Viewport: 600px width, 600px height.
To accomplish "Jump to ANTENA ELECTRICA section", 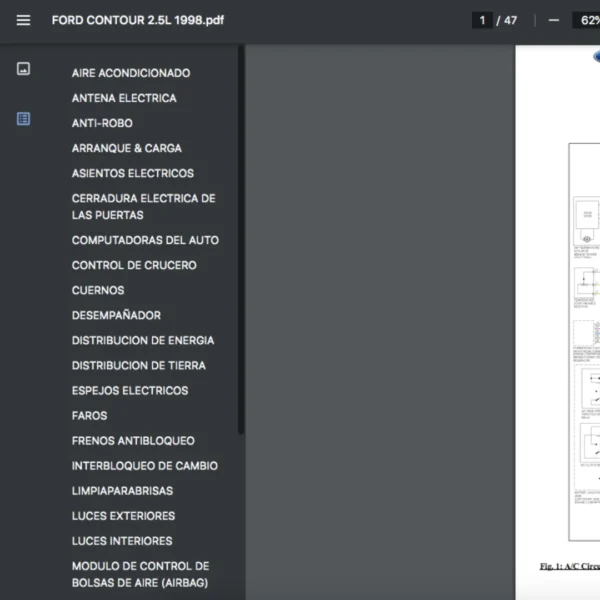I will pyautogui.click(x=124, y=98).
